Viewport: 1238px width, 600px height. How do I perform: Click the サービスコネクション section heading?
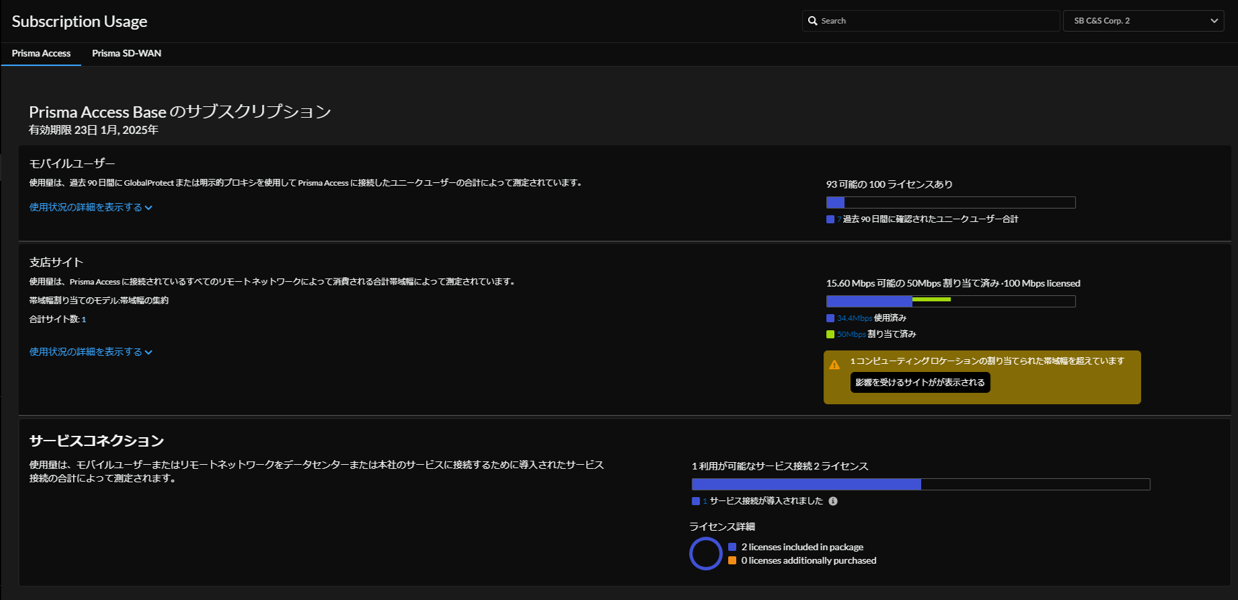pos(96,440)
